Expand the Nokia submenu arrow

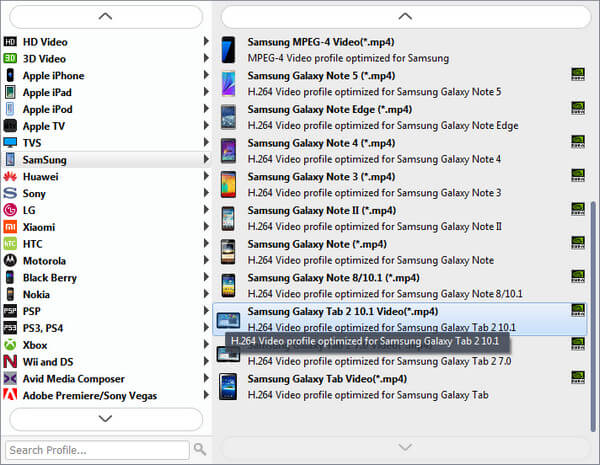206,294
